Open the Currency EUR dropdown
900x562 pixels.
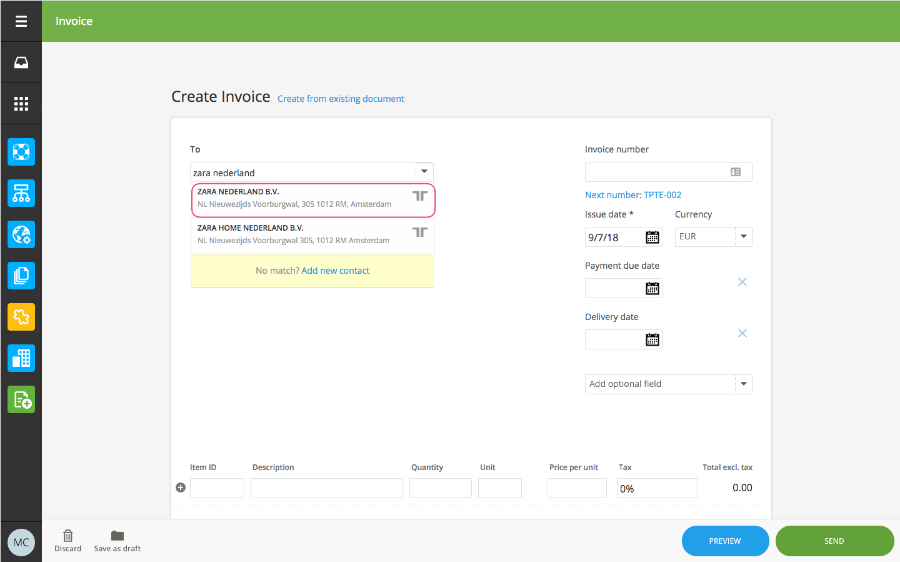pos(743,237)
